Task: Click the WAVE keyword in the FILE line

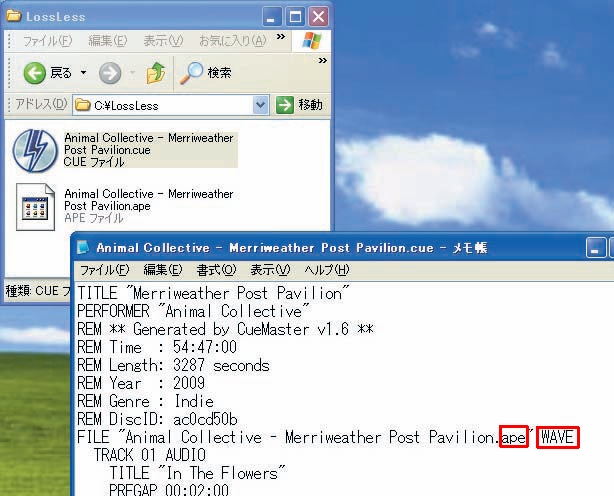Action: (x=557, y=437)
